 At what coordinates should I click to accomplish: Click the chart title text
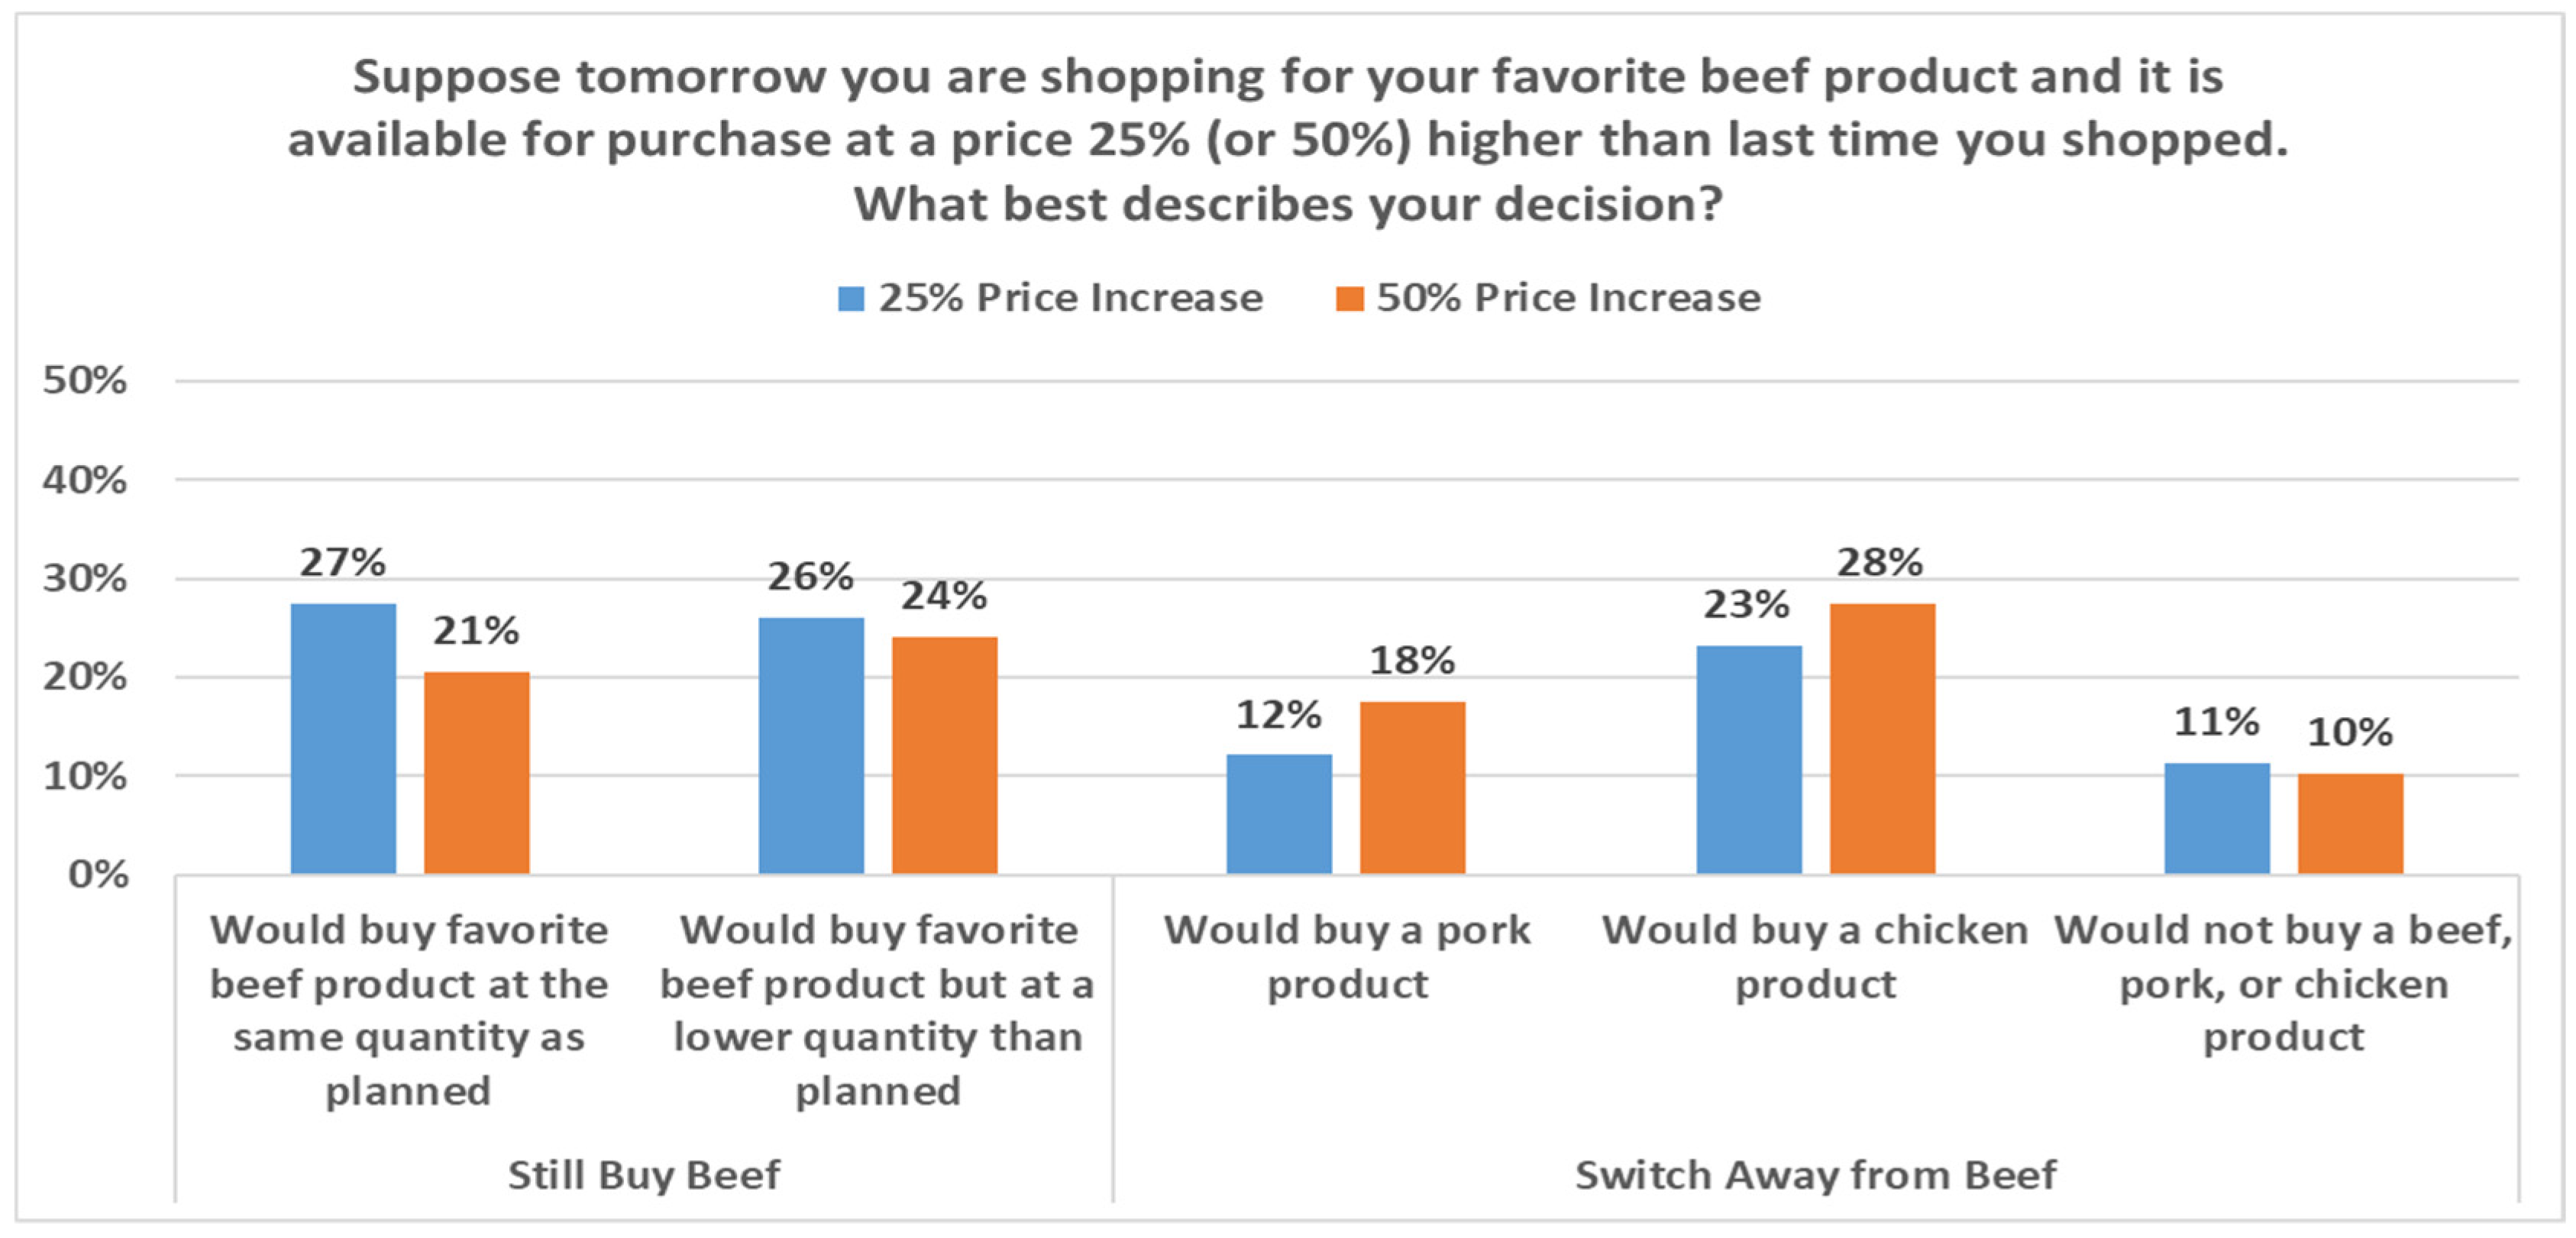point(1288,140)
